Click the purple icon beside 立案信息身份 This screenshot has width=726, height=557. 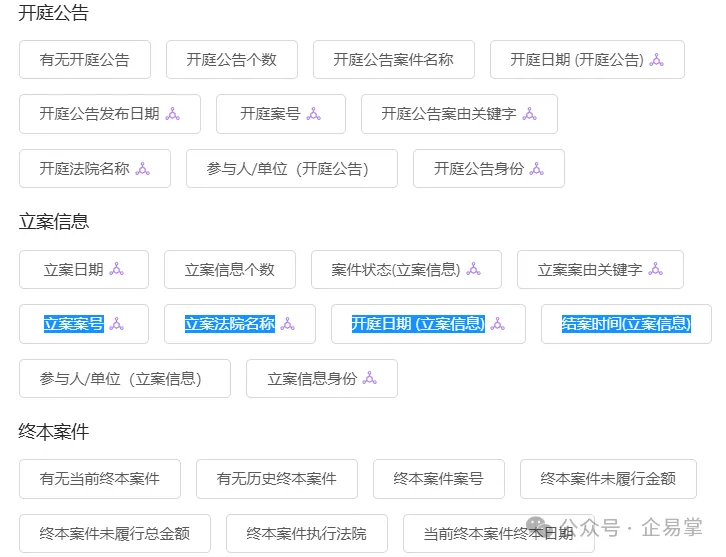pos(369,378)
